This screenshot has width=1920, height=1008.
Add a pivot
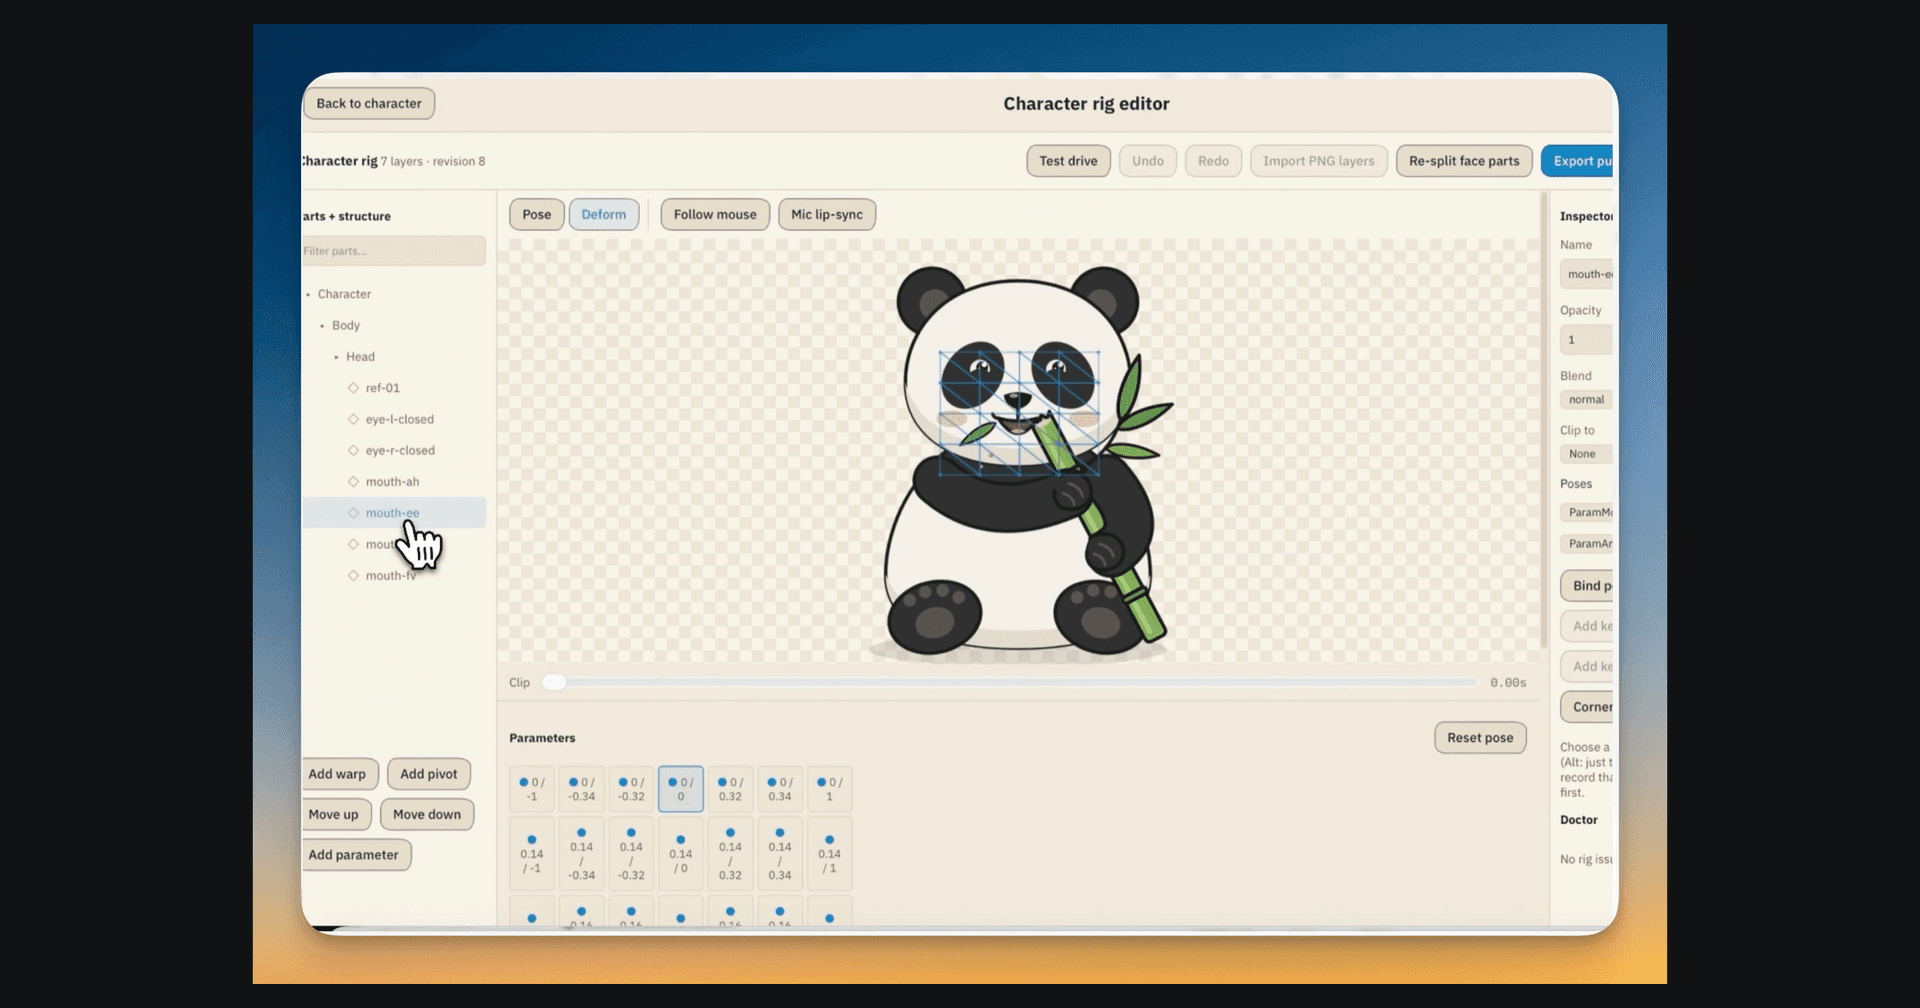429,774
